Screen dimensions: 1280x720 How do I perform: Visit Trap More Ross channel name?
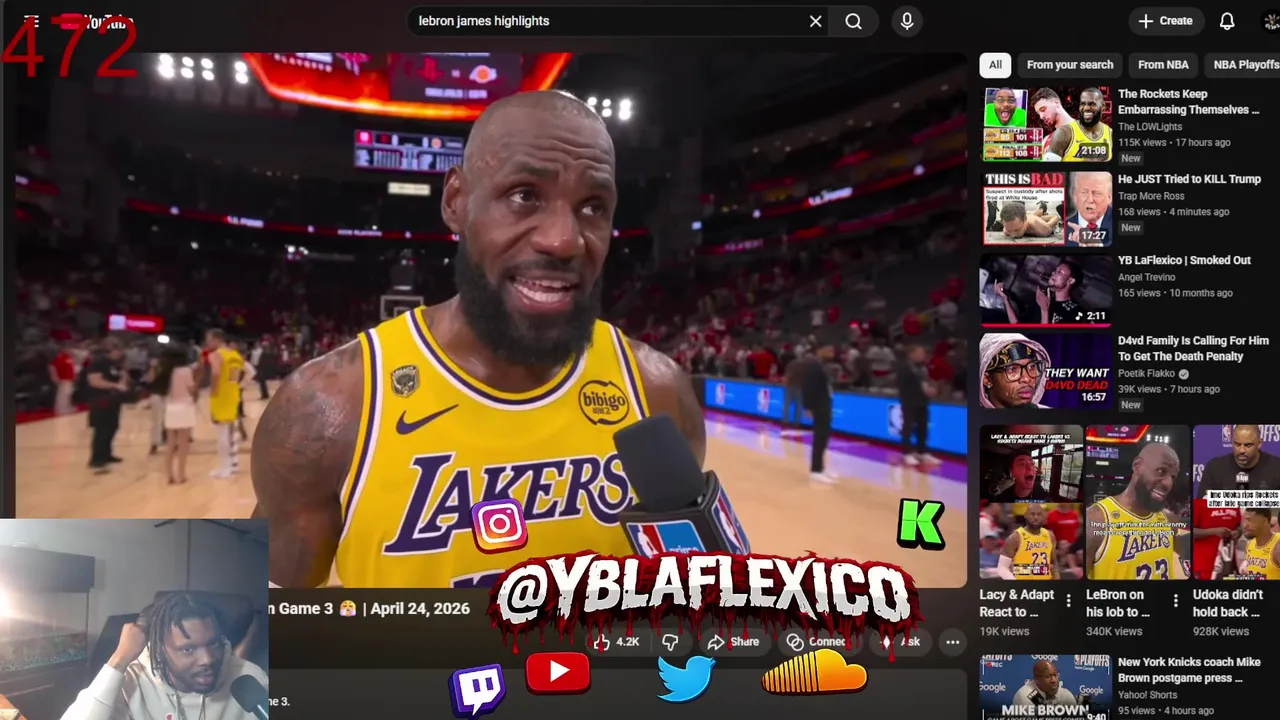tap(1151, 196)
